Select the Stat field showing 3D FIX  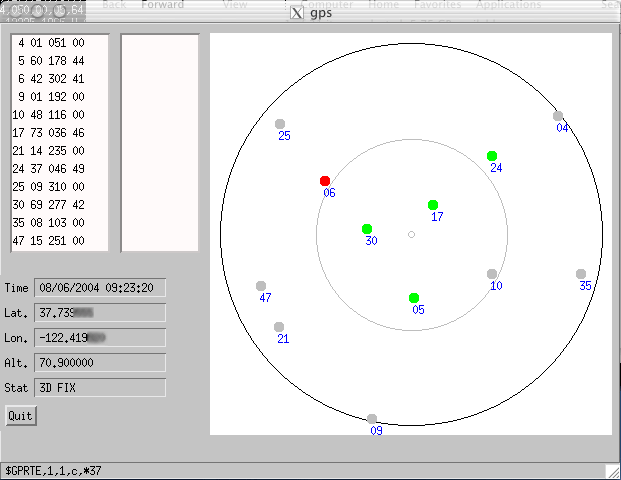pyautogui.click(x=100, y=387)
